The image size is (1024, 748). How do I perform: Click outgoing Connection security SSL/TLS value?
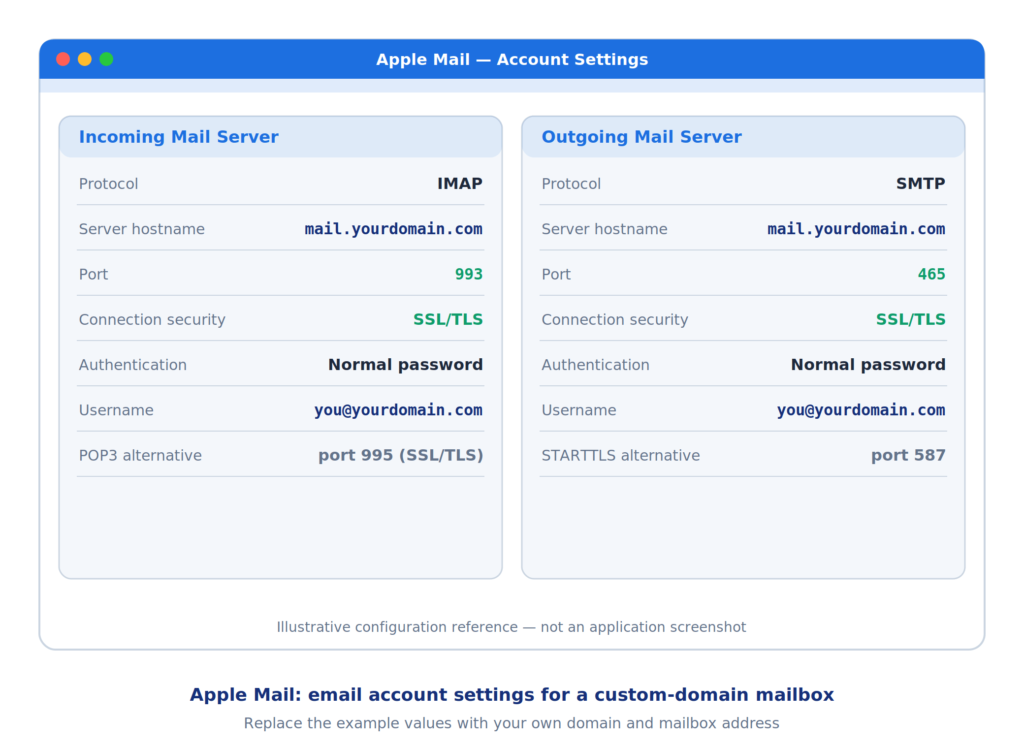pyautogui.click(x=910, y=319)
